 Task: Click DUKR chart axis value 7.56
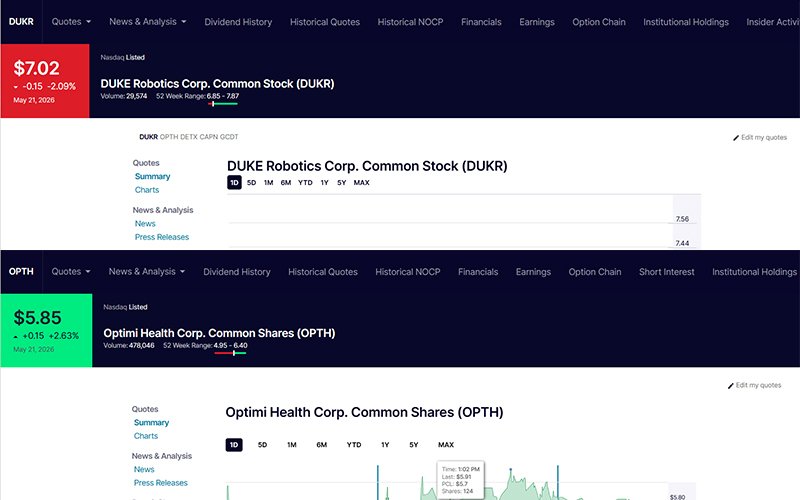pos(682,219)
